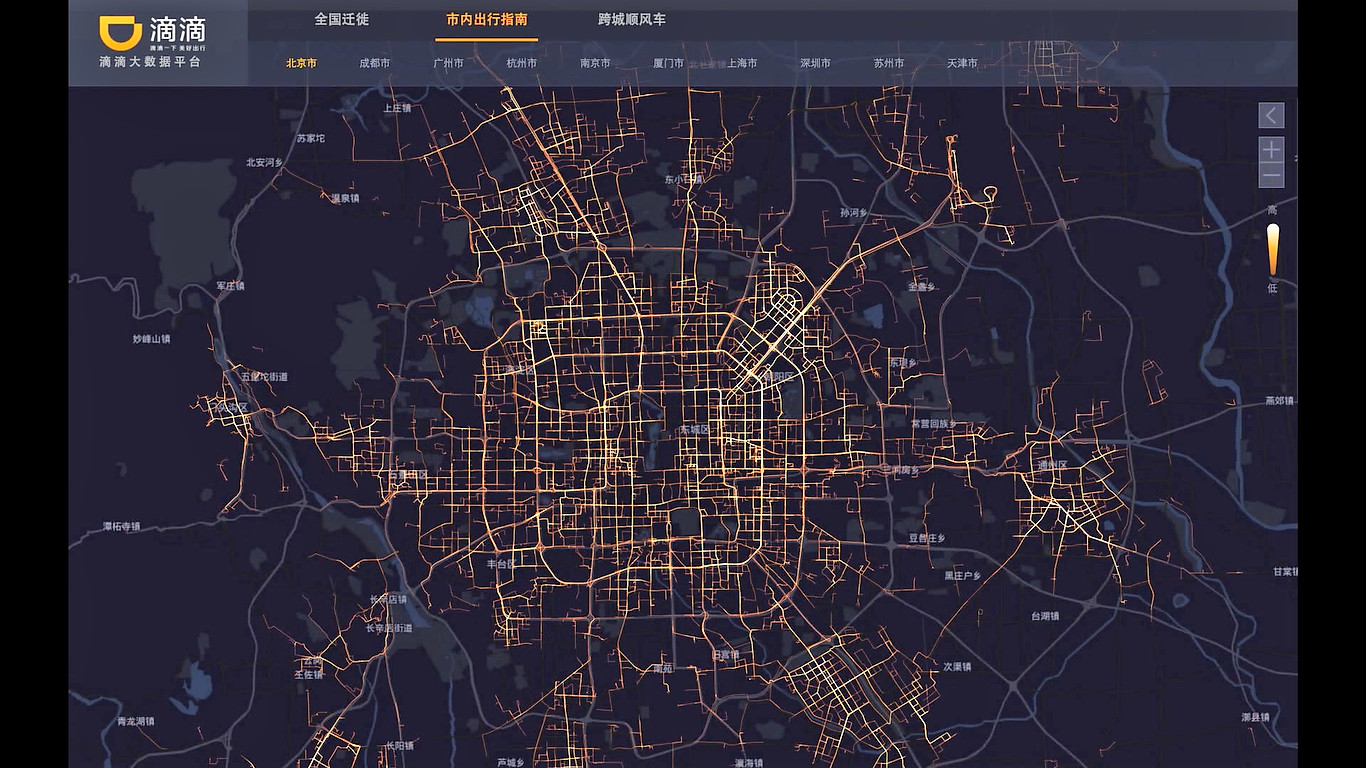1366x768 pixels.
Task: Click the 东坝乡 map label
Action: coord(903,364)
